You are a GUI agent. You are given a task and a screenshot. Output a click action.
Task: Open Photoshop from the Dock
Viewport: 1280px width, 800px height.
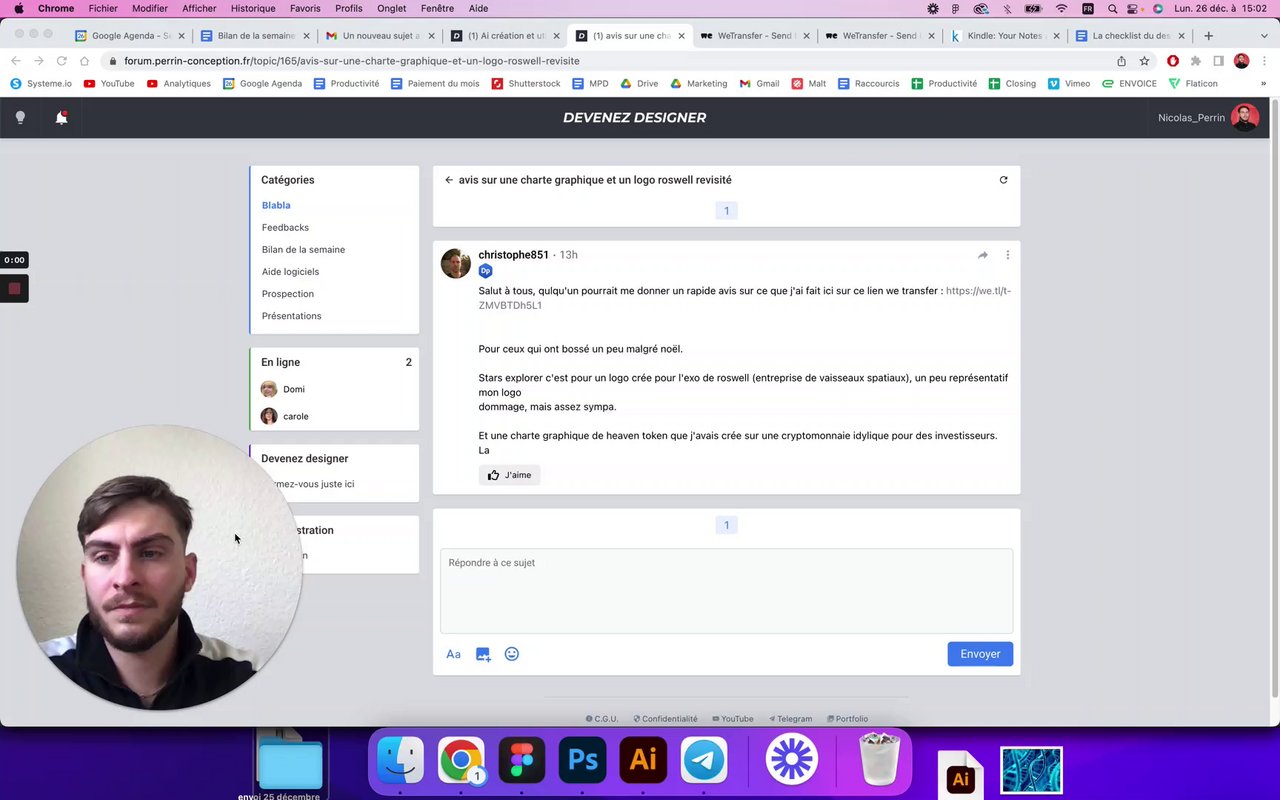coord(583,761)
